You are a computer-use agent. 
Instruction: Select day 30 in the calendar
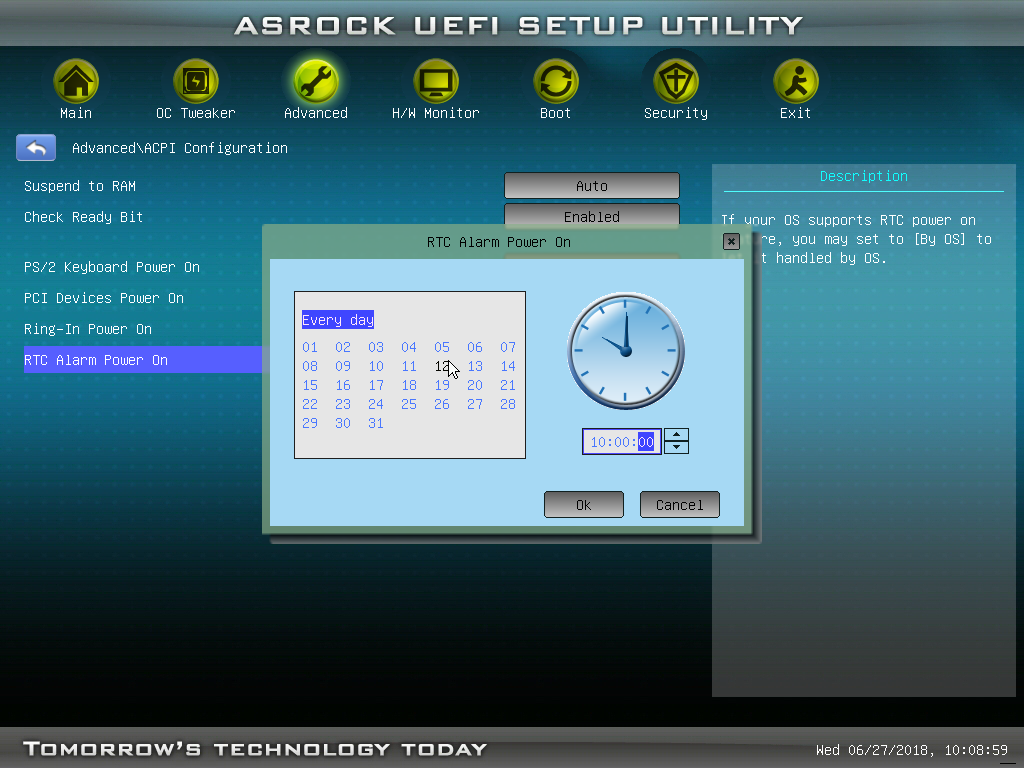click(343, 423)
